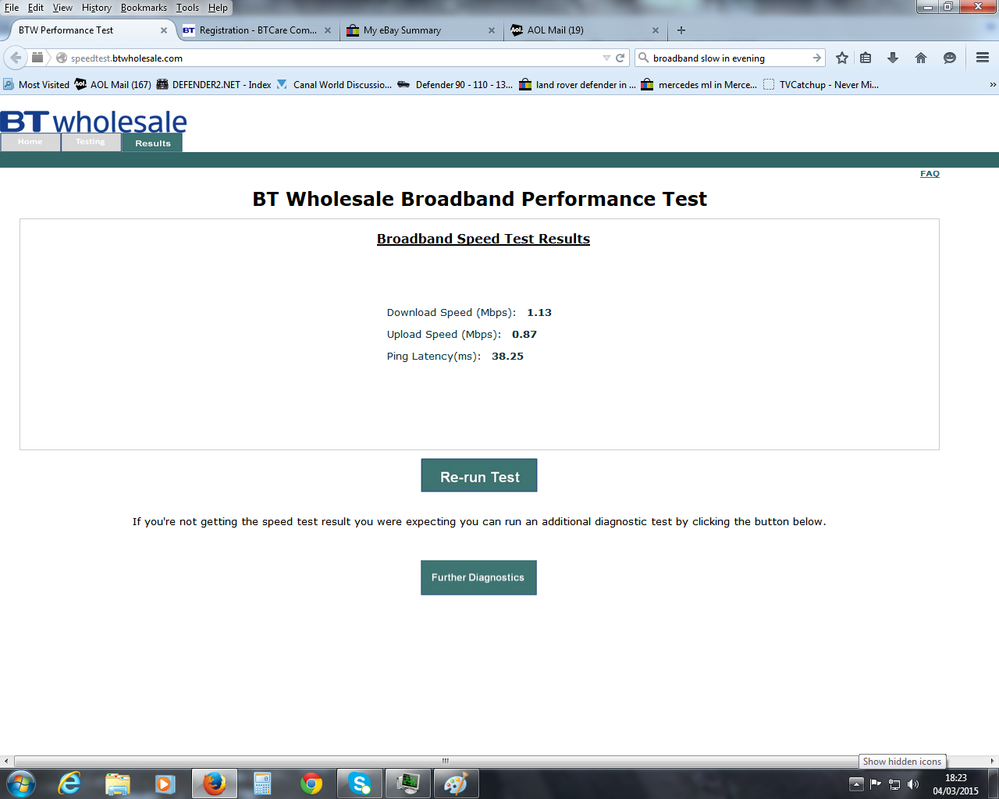Go to the Firefox Home icon
Image resolution: width=999 pixels, height=799 pixels.
coord(921,58)
